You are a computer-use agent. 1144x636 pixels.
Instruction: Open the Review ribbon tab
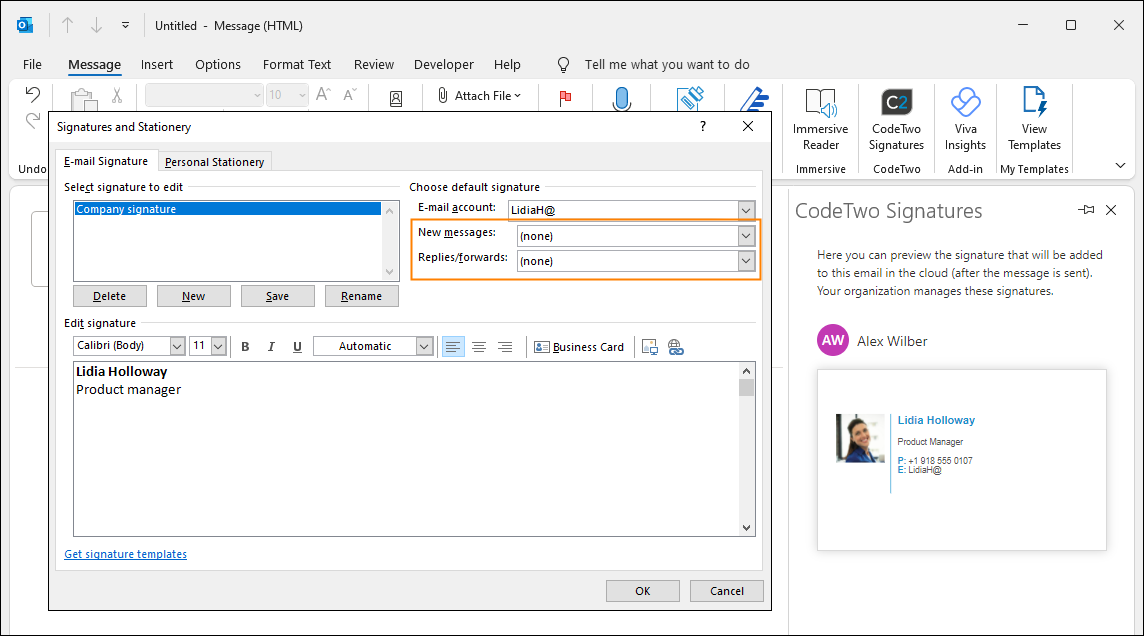click(374, 64)
